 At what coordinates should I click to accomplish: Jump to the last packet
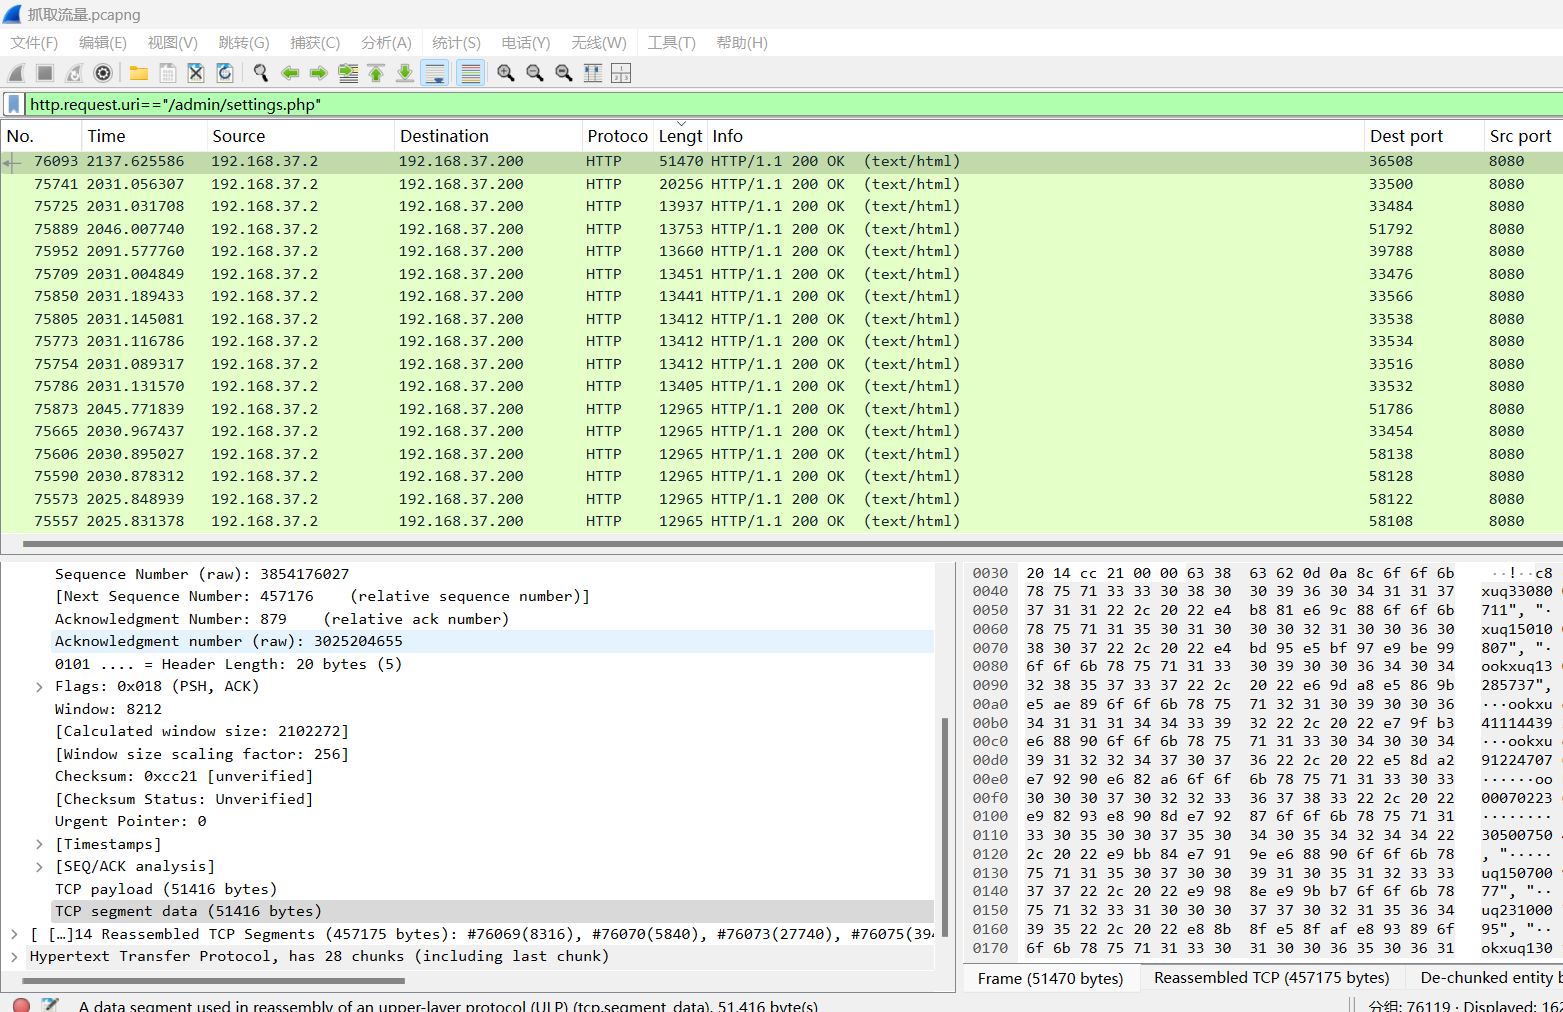pos(405,73)
